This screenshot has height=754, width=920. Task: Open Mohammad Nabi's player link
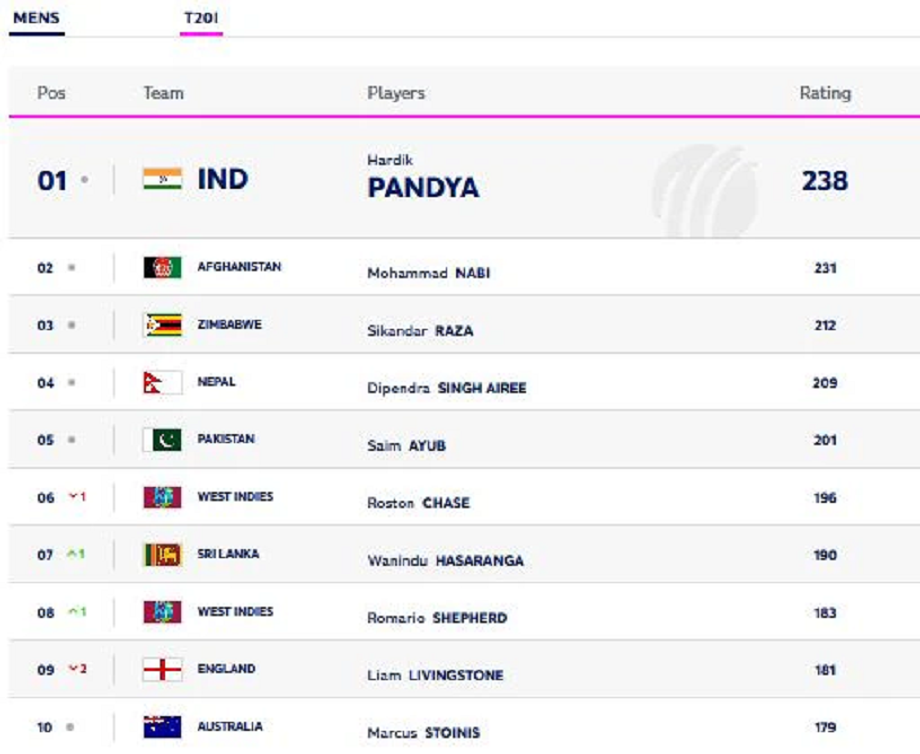pyautogui.click(x=428, y=273)
